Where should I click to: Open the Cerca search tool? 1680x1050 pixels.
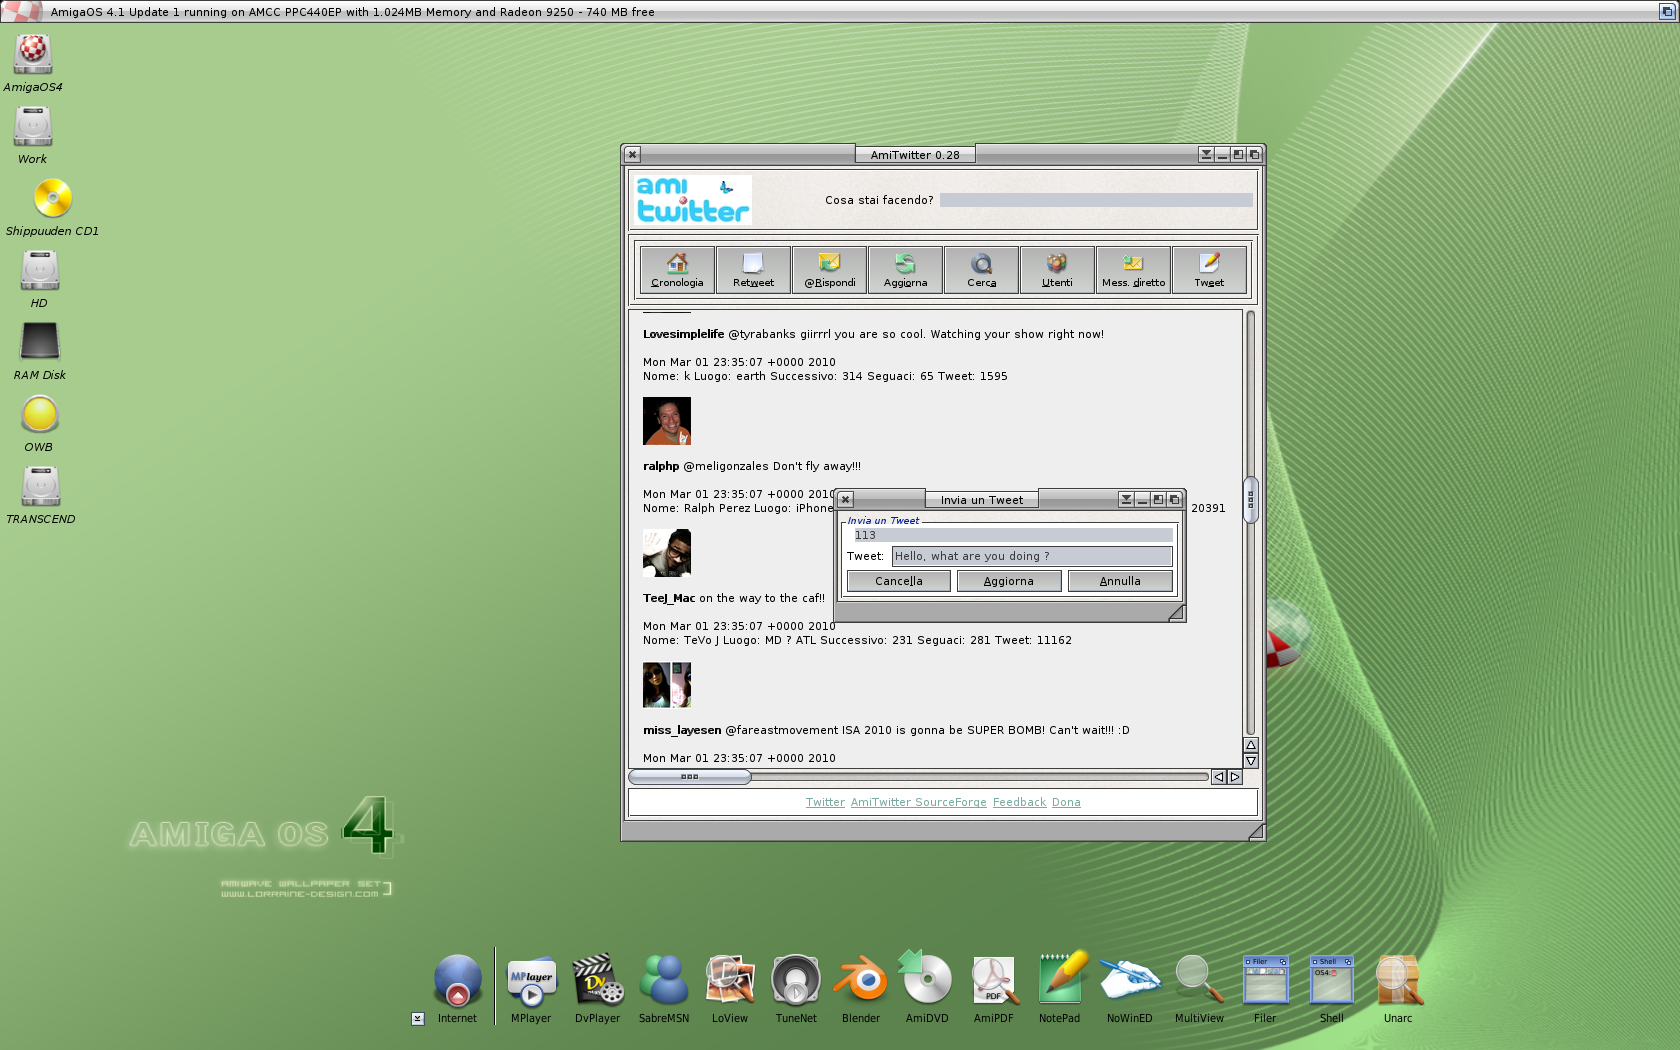(x=981, y=270)
